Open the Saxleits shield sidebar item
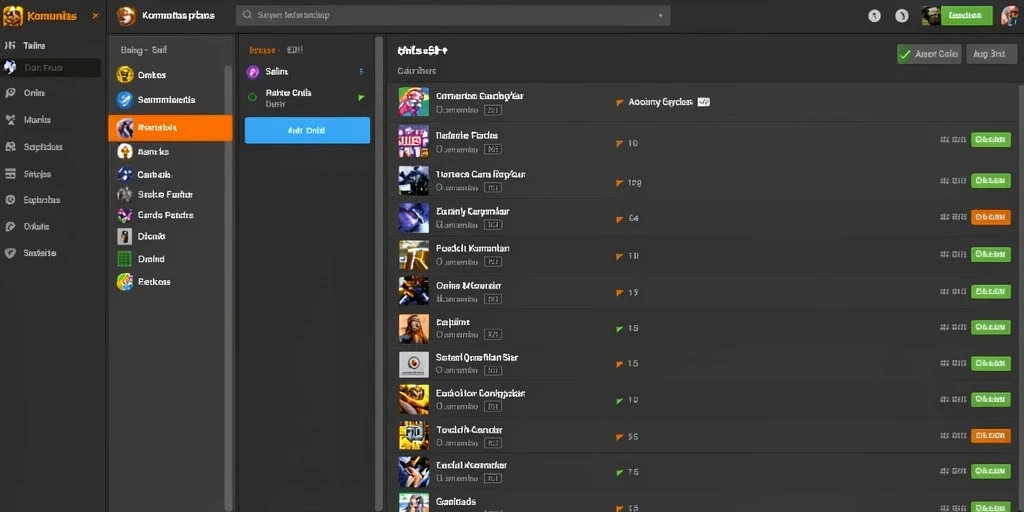Screen dimensions: 1024x512 (x=52, y=253)
